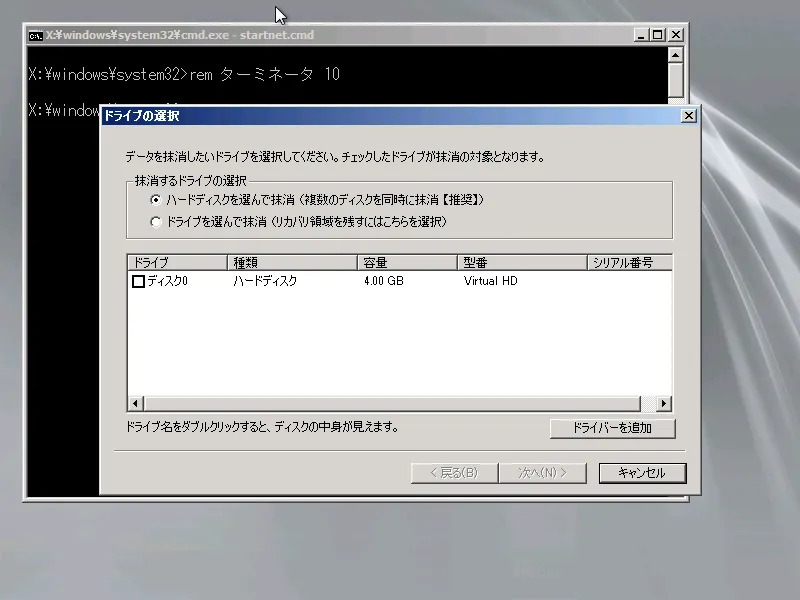Click the 4.00 GB capacity cell
Viewport: 800px width, 600px height.
(x=384, y=281)
